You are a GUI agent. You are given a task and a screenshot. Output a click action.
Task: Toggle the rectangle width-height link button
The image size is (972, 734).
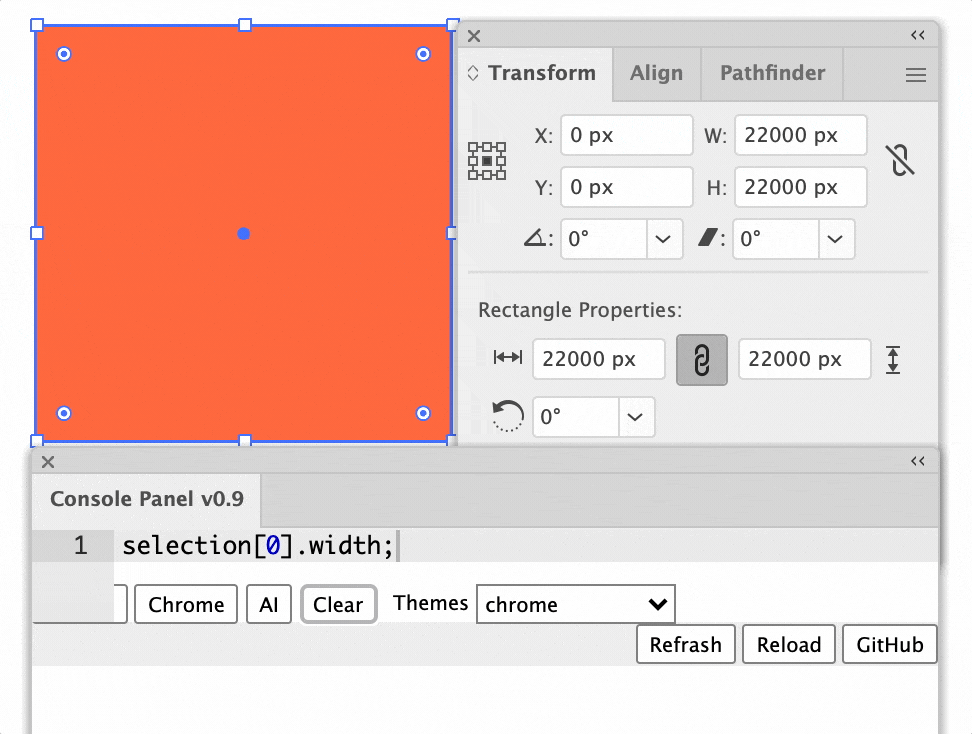point(702,360)
